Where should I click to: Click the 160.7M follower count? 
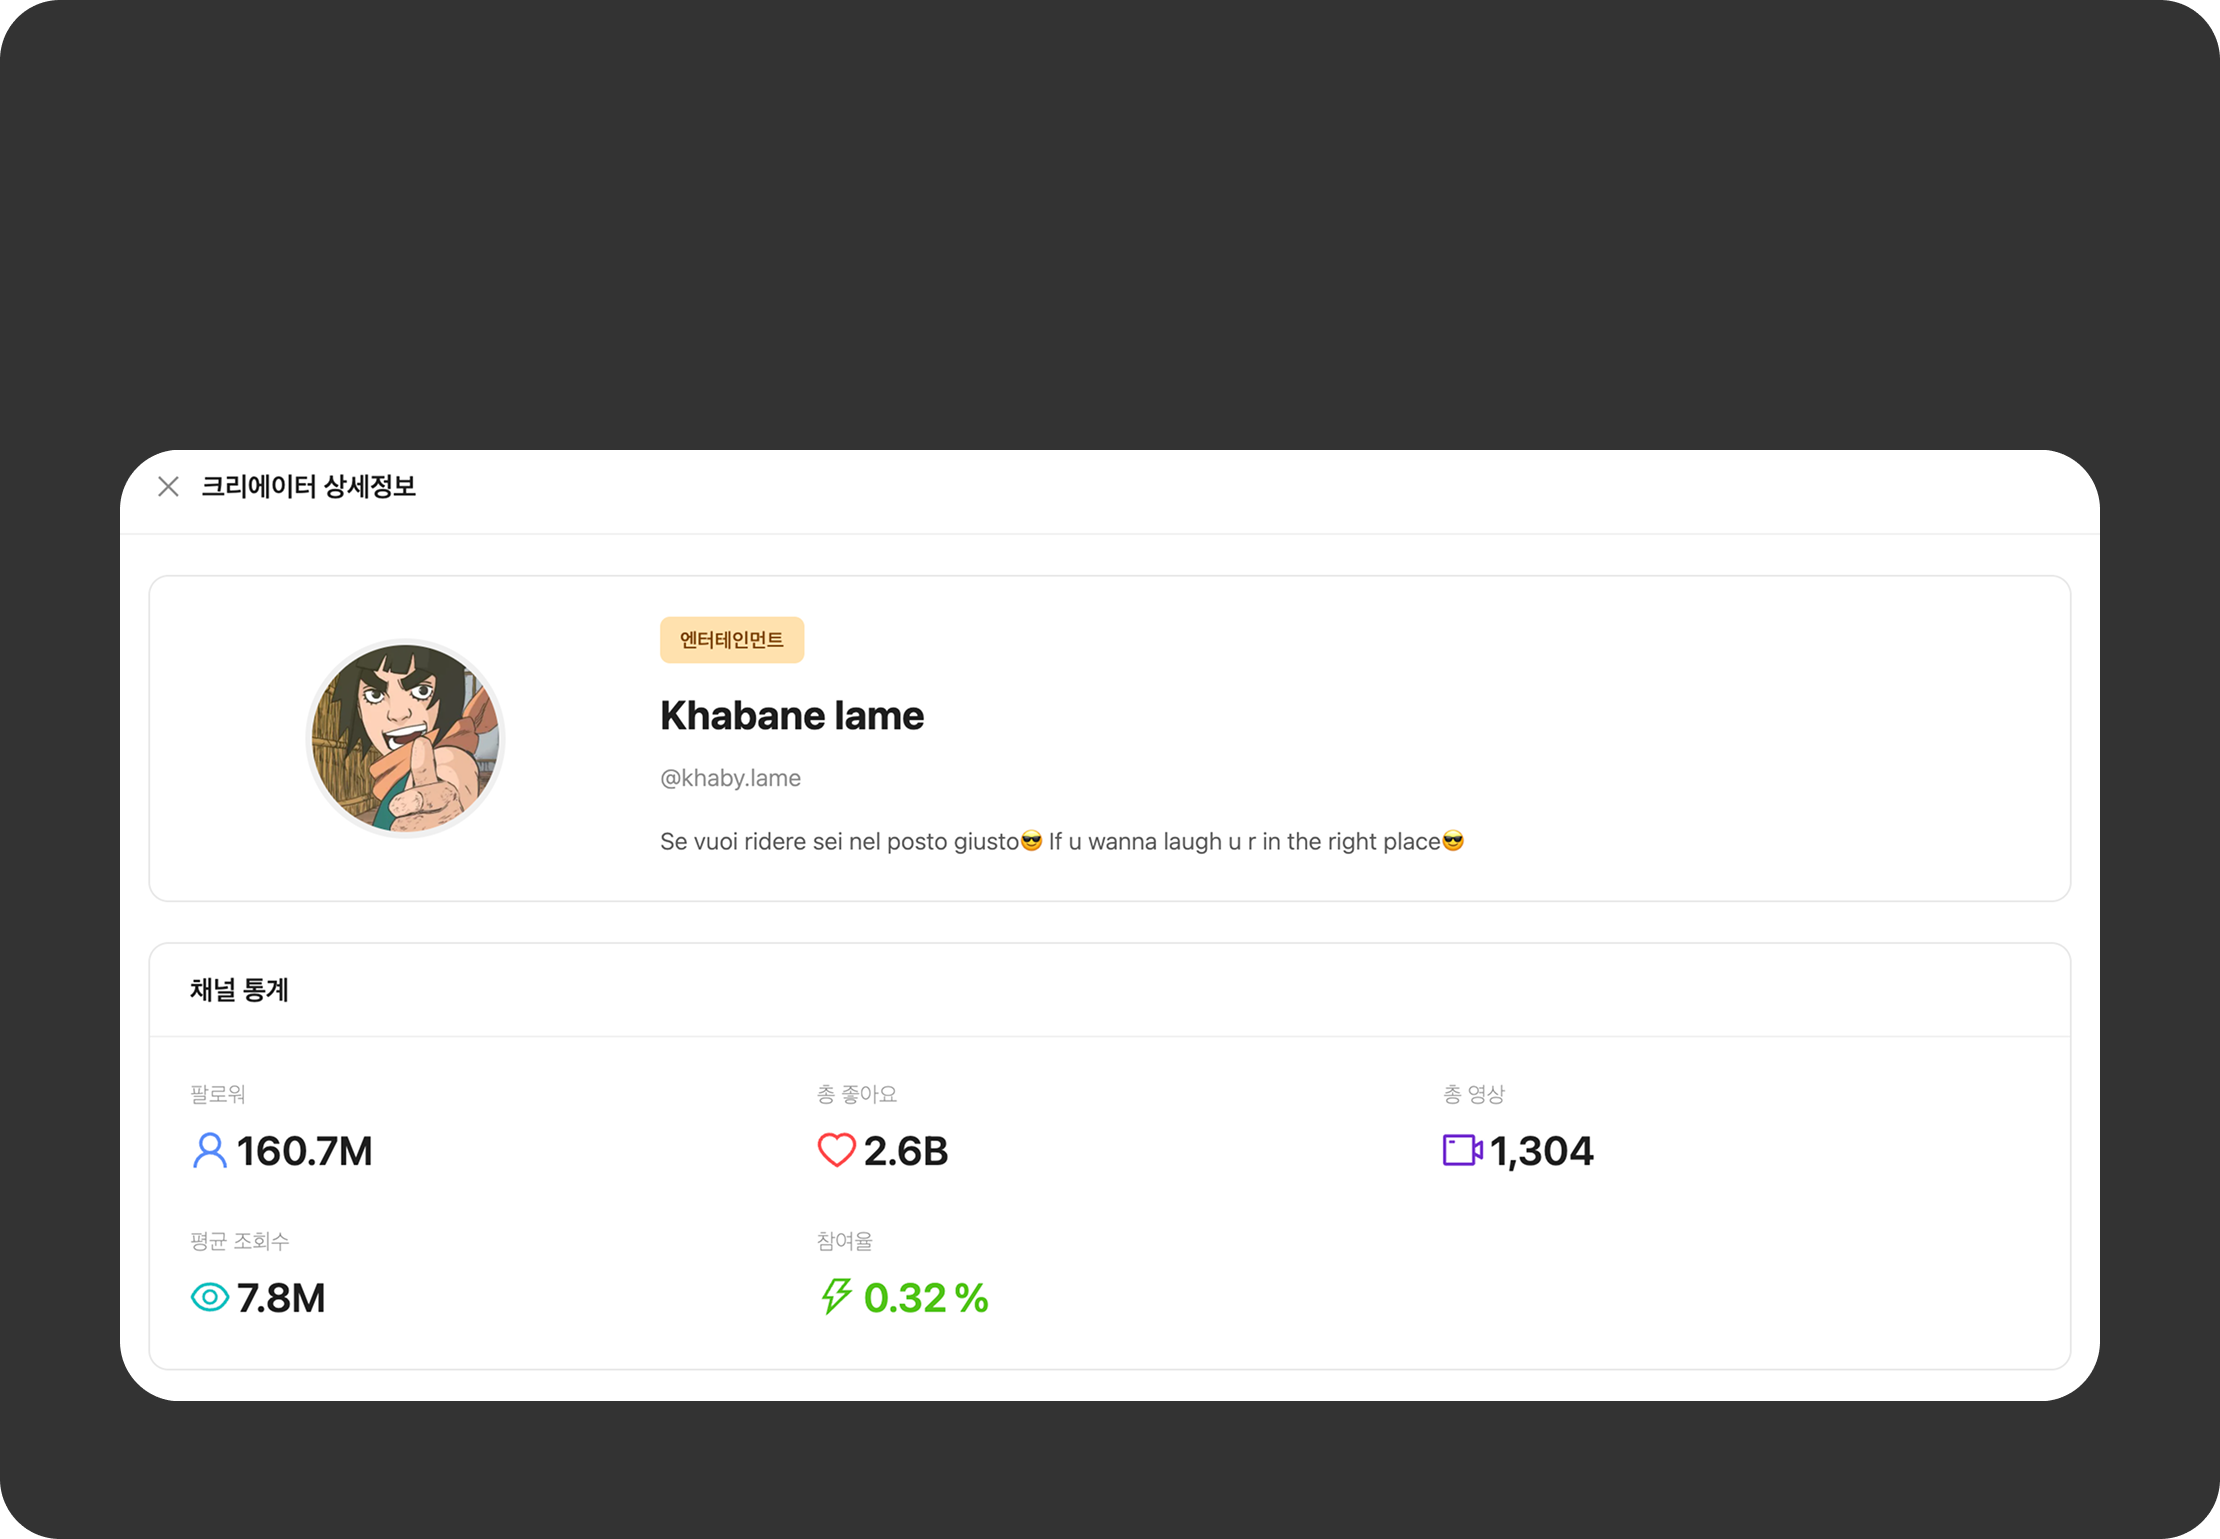pyautogui.click(x=304, y=1151)
